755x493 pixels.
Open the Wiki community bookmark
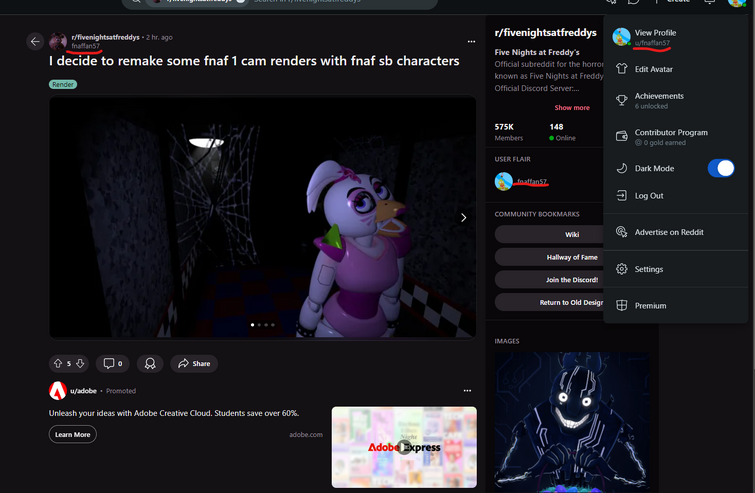(549, 234)
